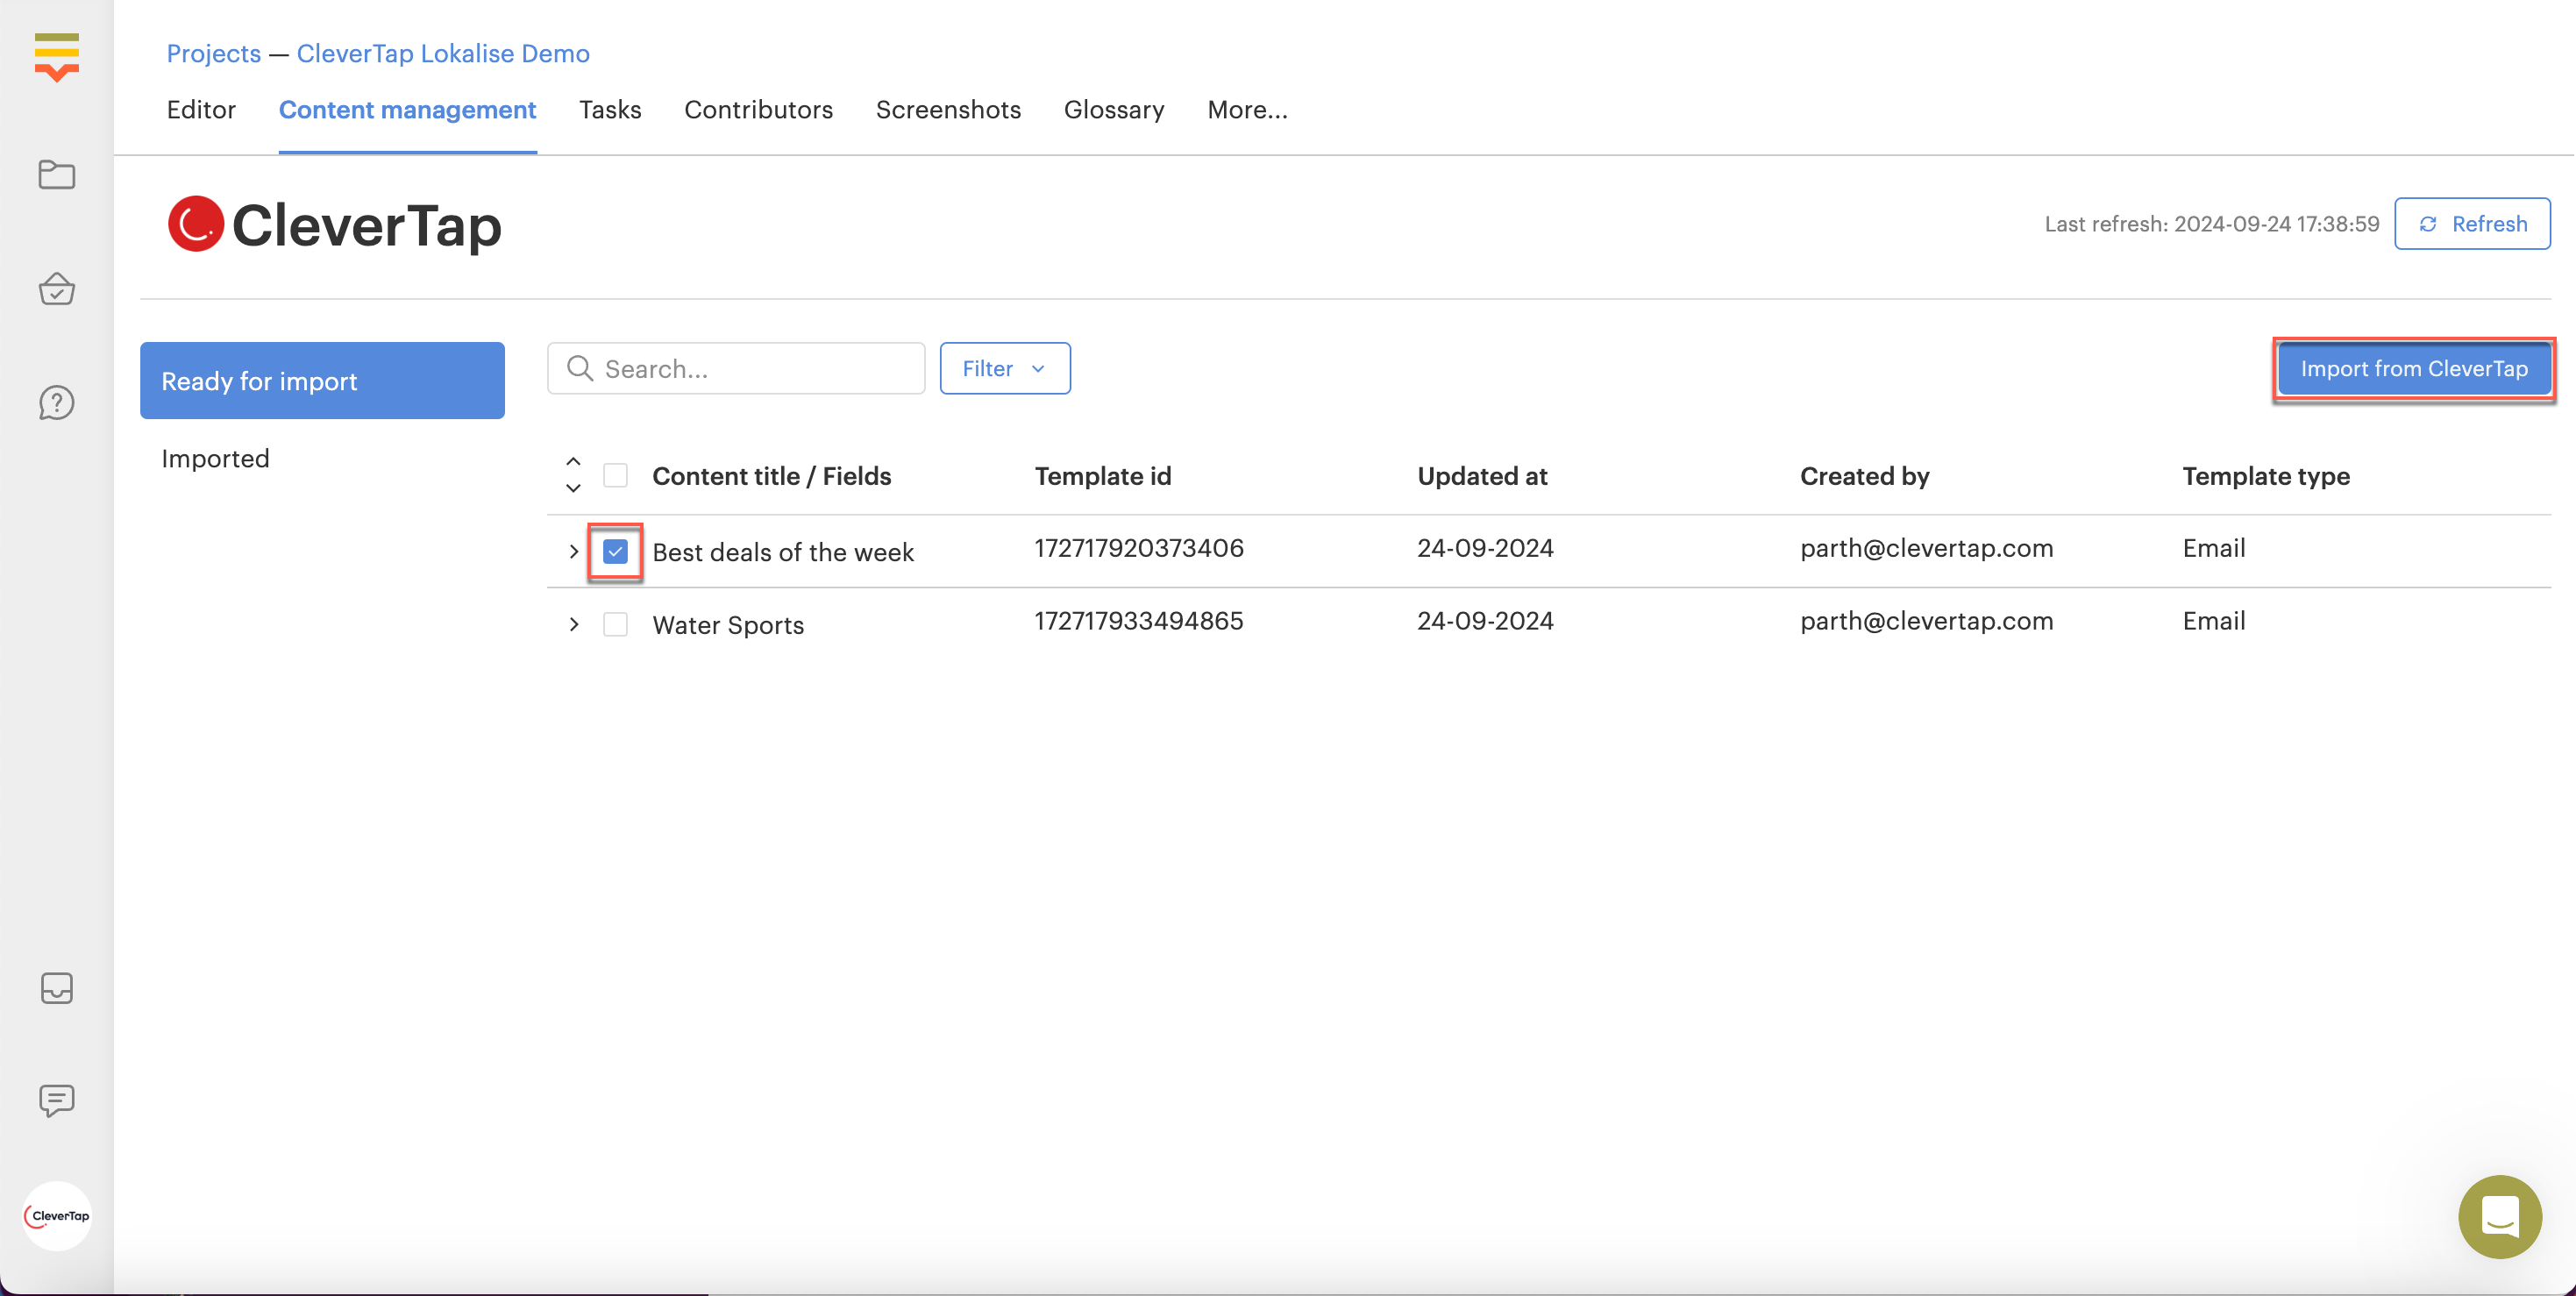The image size is (2576, 1296).
Task: Click the Template id column header
Action: 1102,475
